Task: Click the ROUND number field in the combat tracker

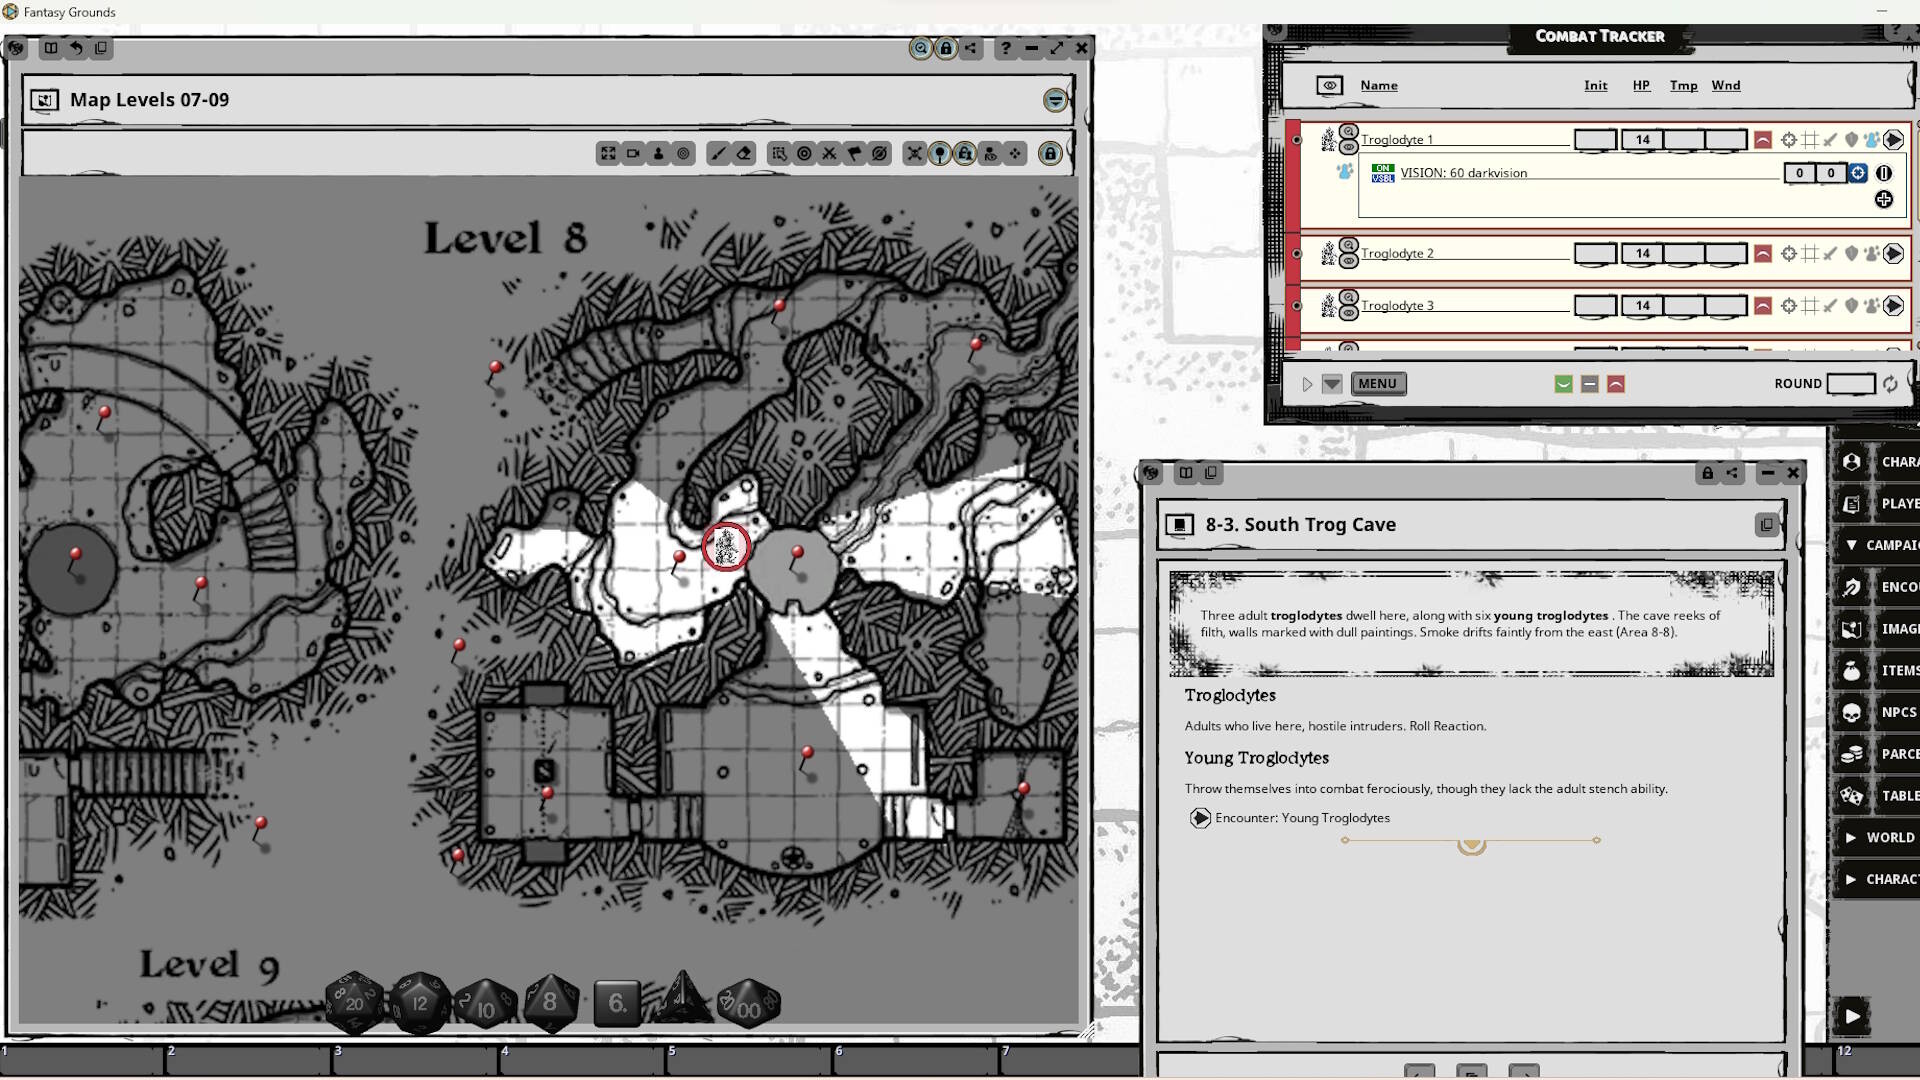Action: coord(1851,383)
